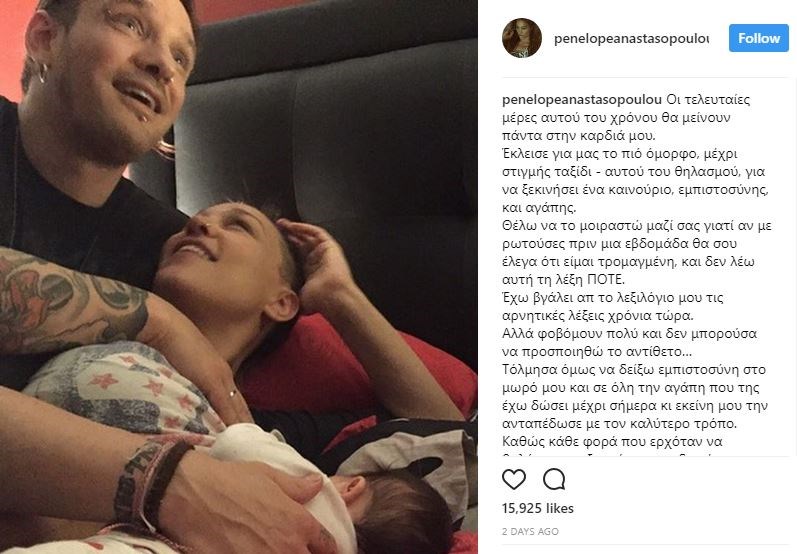Viewport: 797px width, 554px height.
Task: Click the caption line beginning 'Θέλω να το μοιραστώ'
Action: 637,226
